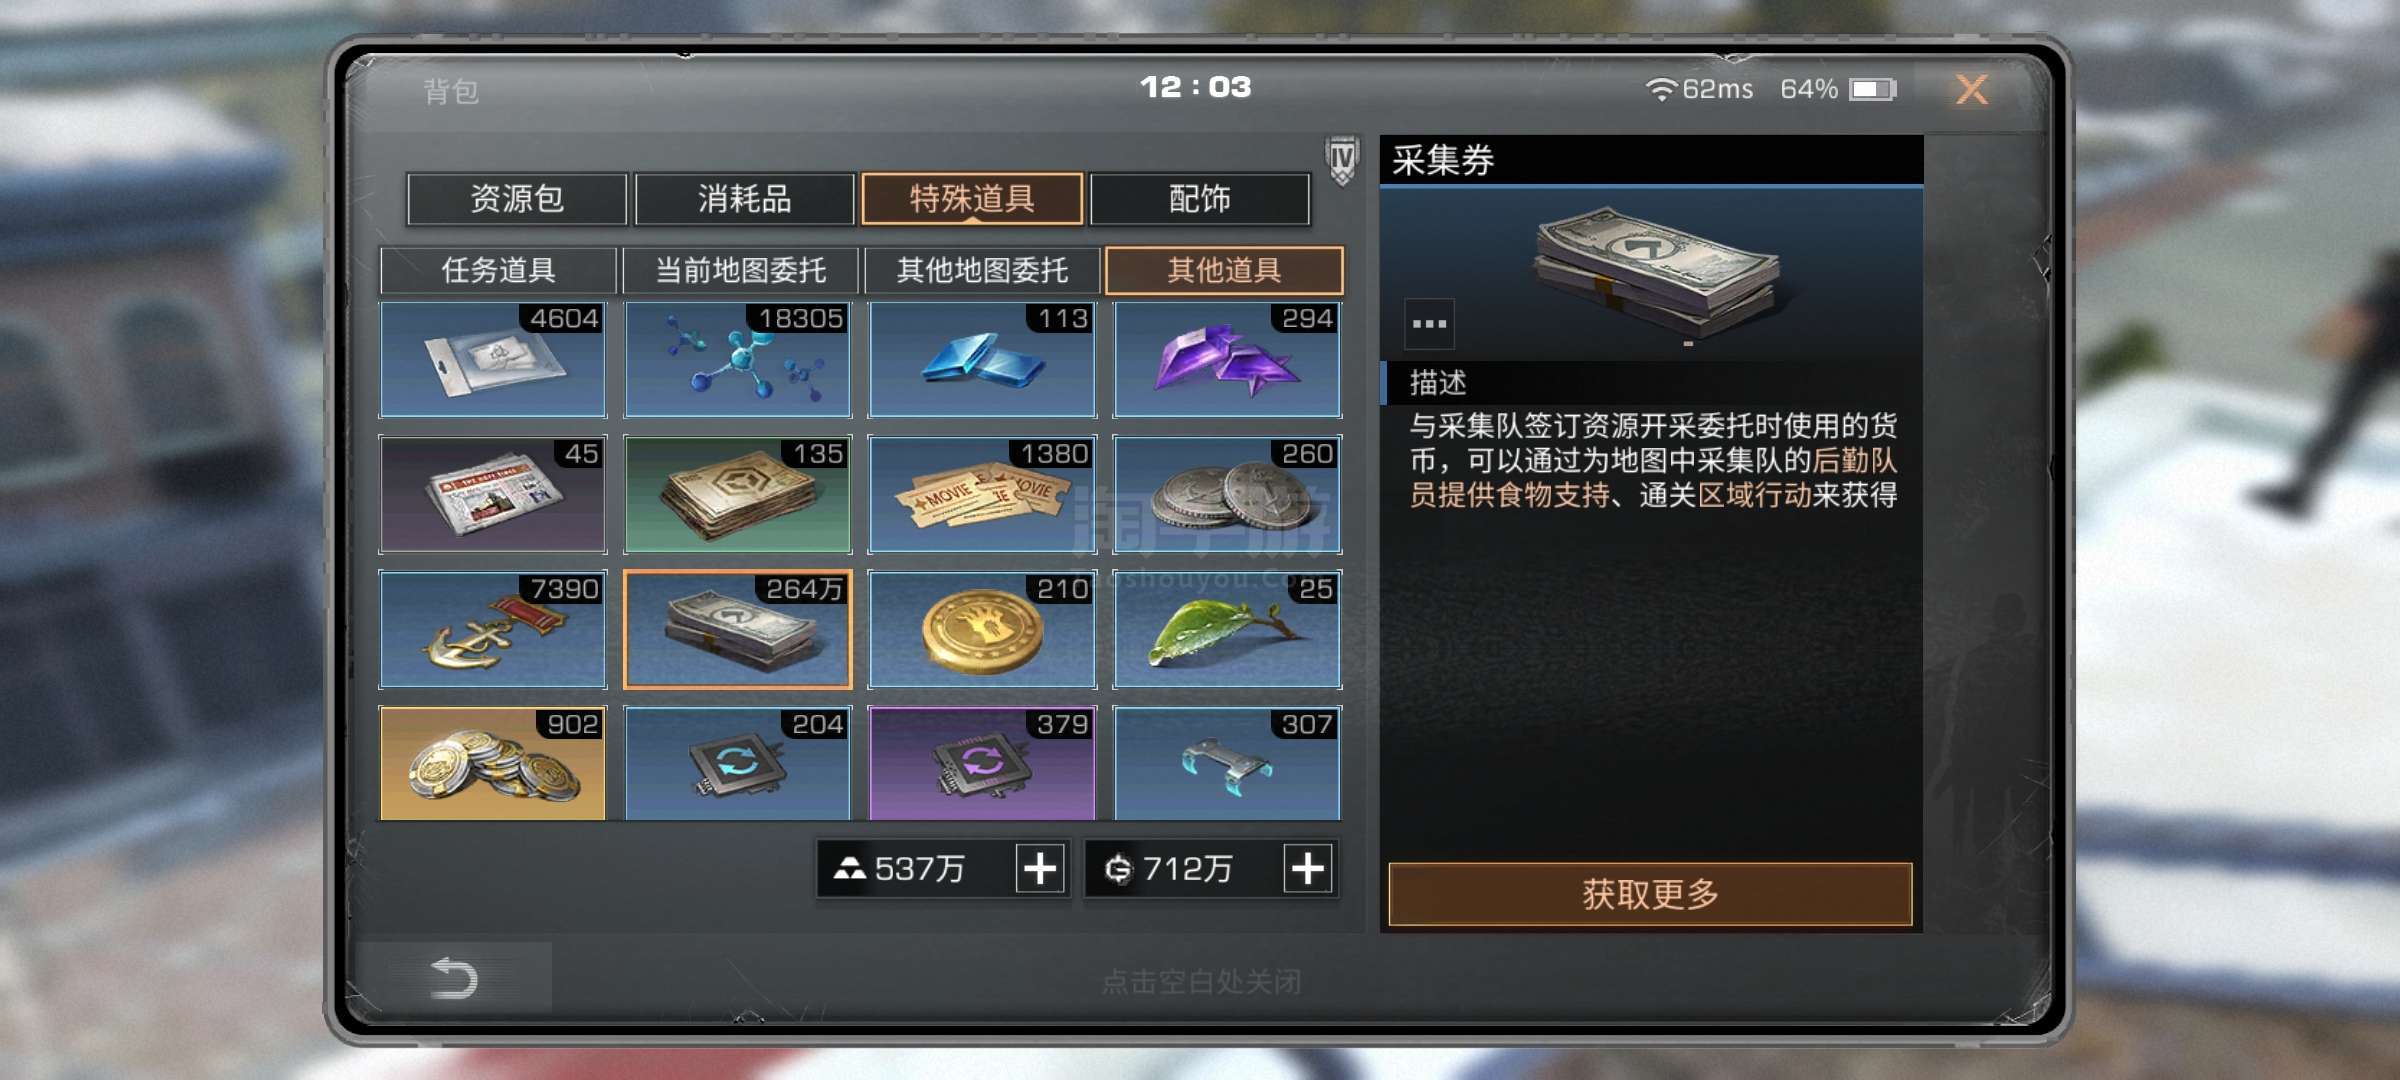Switch to the 消耗品 tab

coord(745,199)
